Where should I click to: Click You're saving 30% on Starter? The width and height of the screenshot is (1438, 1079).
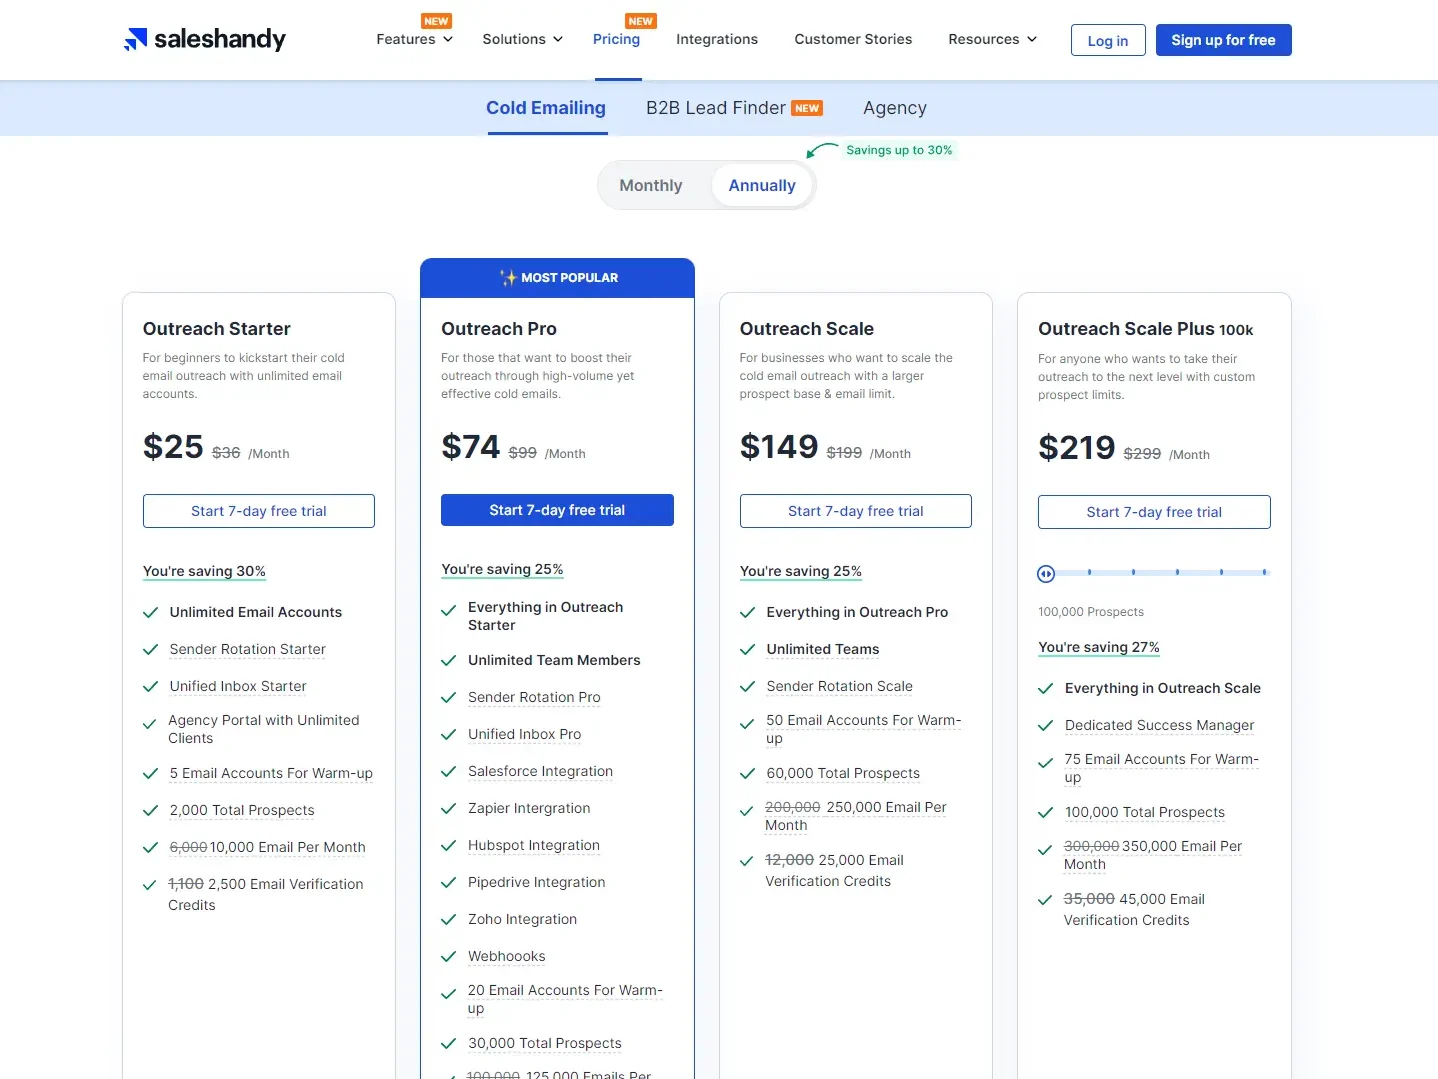(x=204, y=571)
